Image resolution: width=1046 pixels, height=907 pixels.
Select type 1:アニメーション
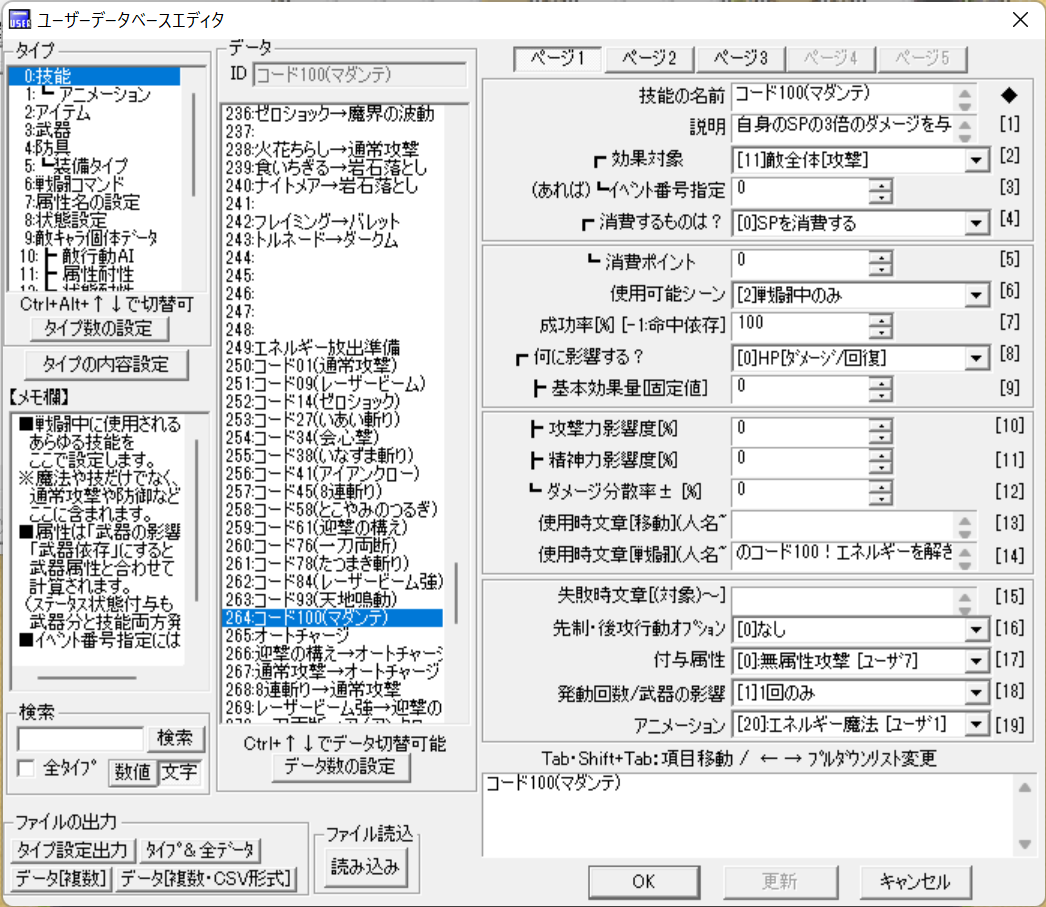click(x=95, y=95)
